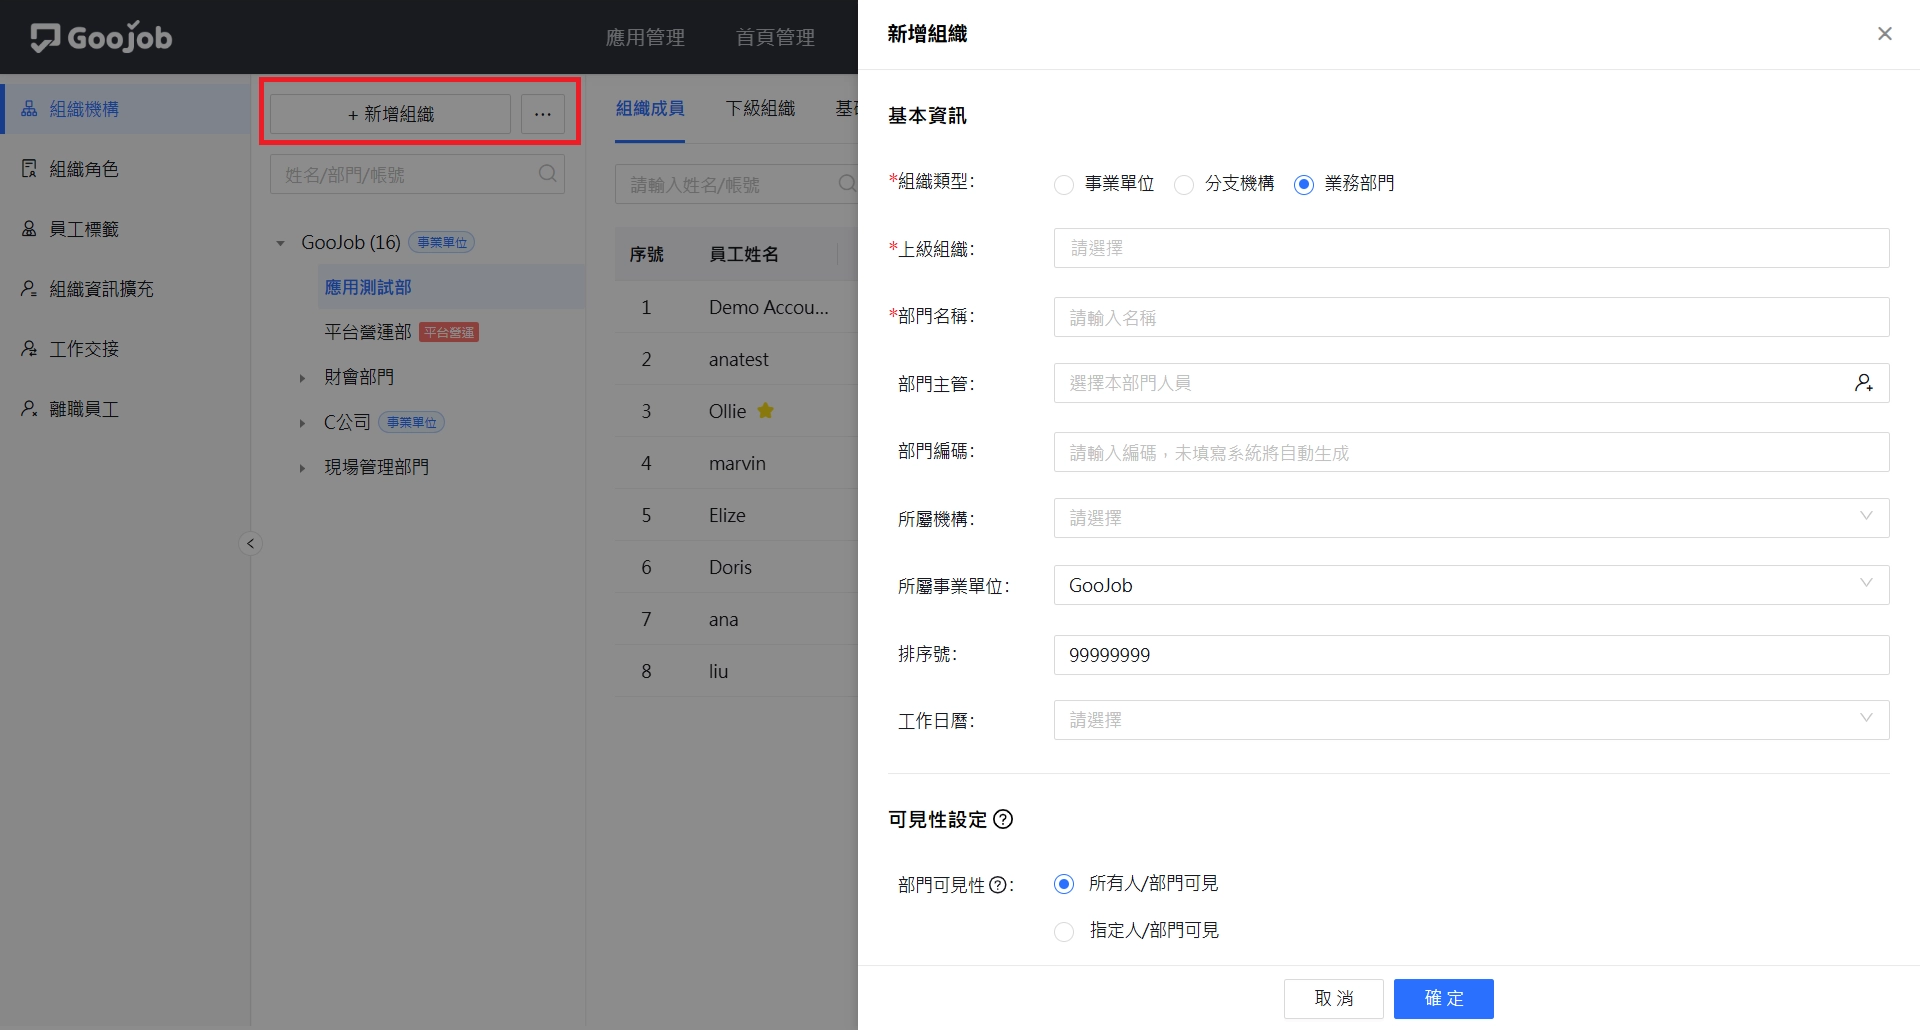The width and height of the screenshot is (1920, 1030).
Task: Click the + 新增組織 button
Action: (390, 114)
